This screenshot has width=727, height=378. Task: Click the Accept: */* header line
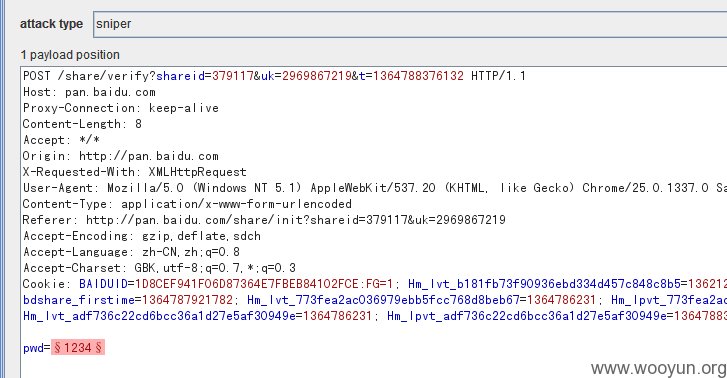(61, 140)
